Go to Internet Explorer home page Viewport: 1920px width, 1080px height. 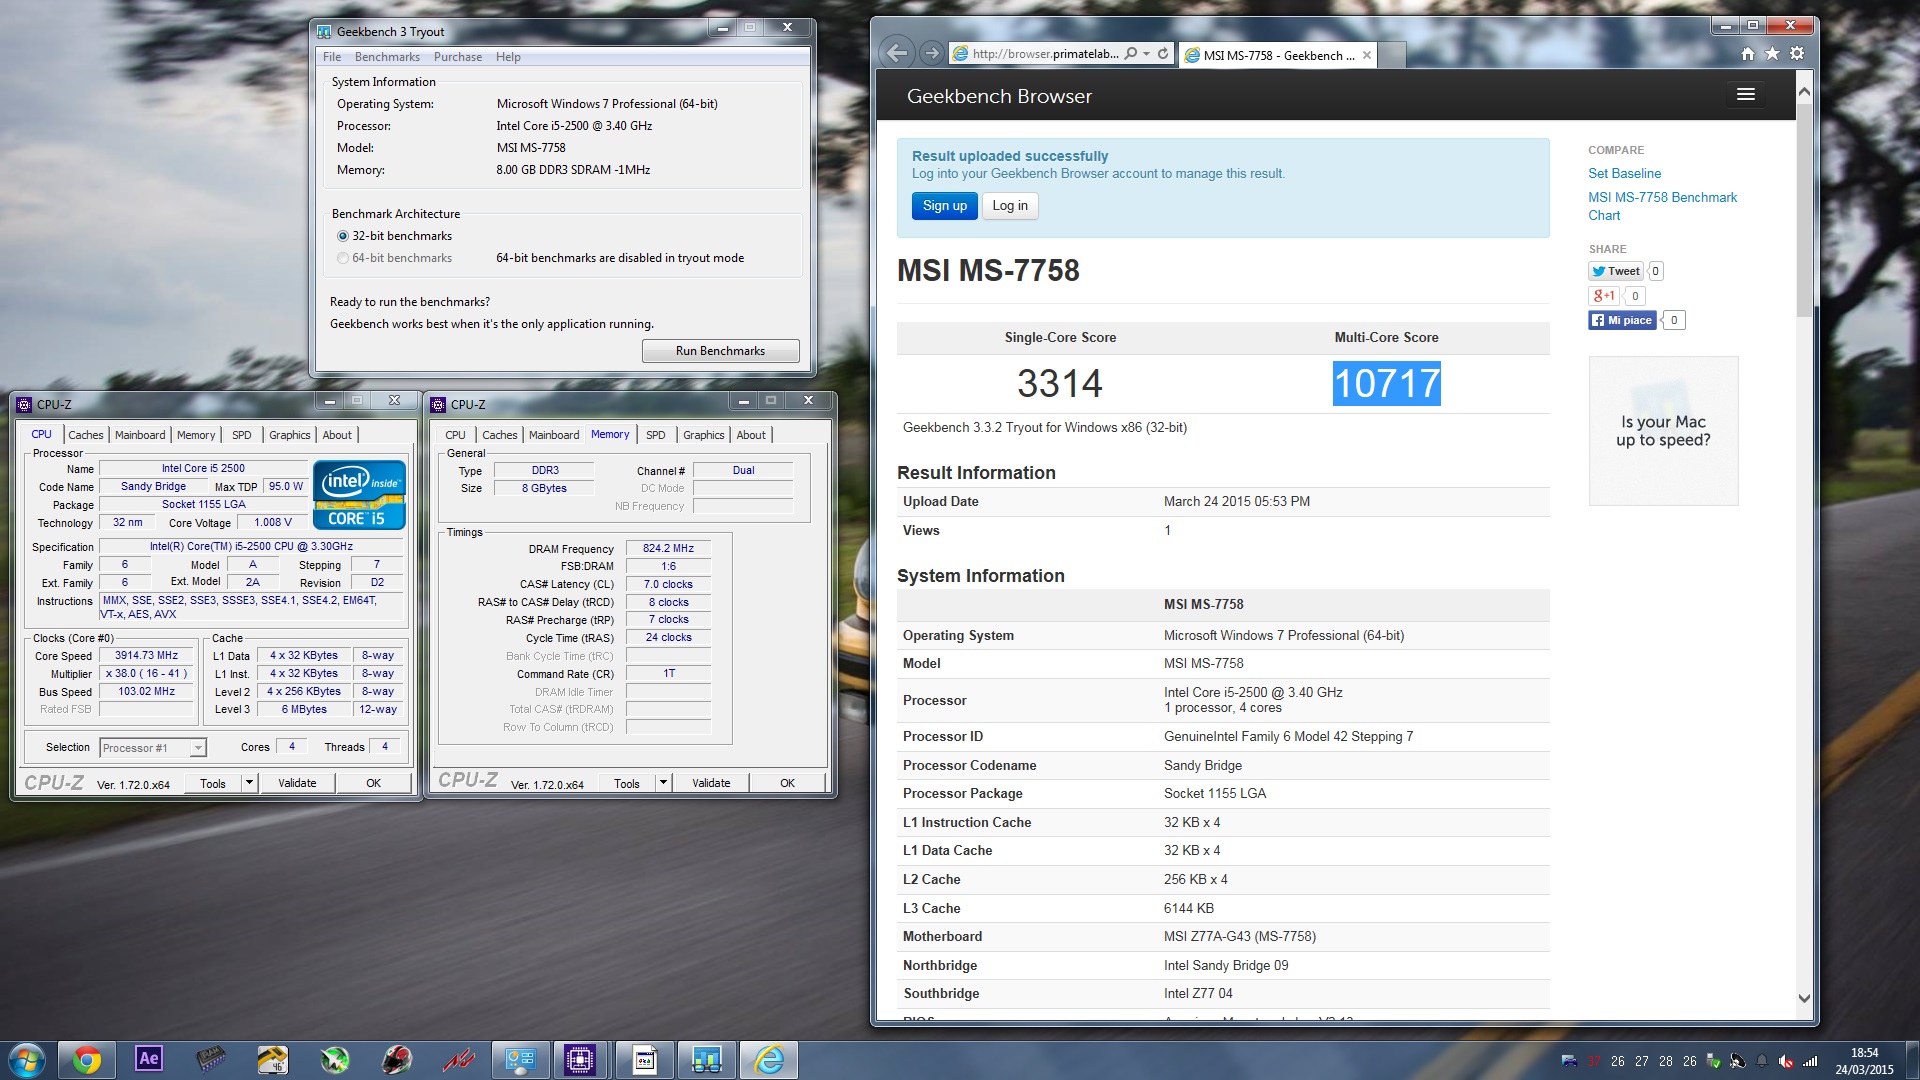[x=1748, y=54]
